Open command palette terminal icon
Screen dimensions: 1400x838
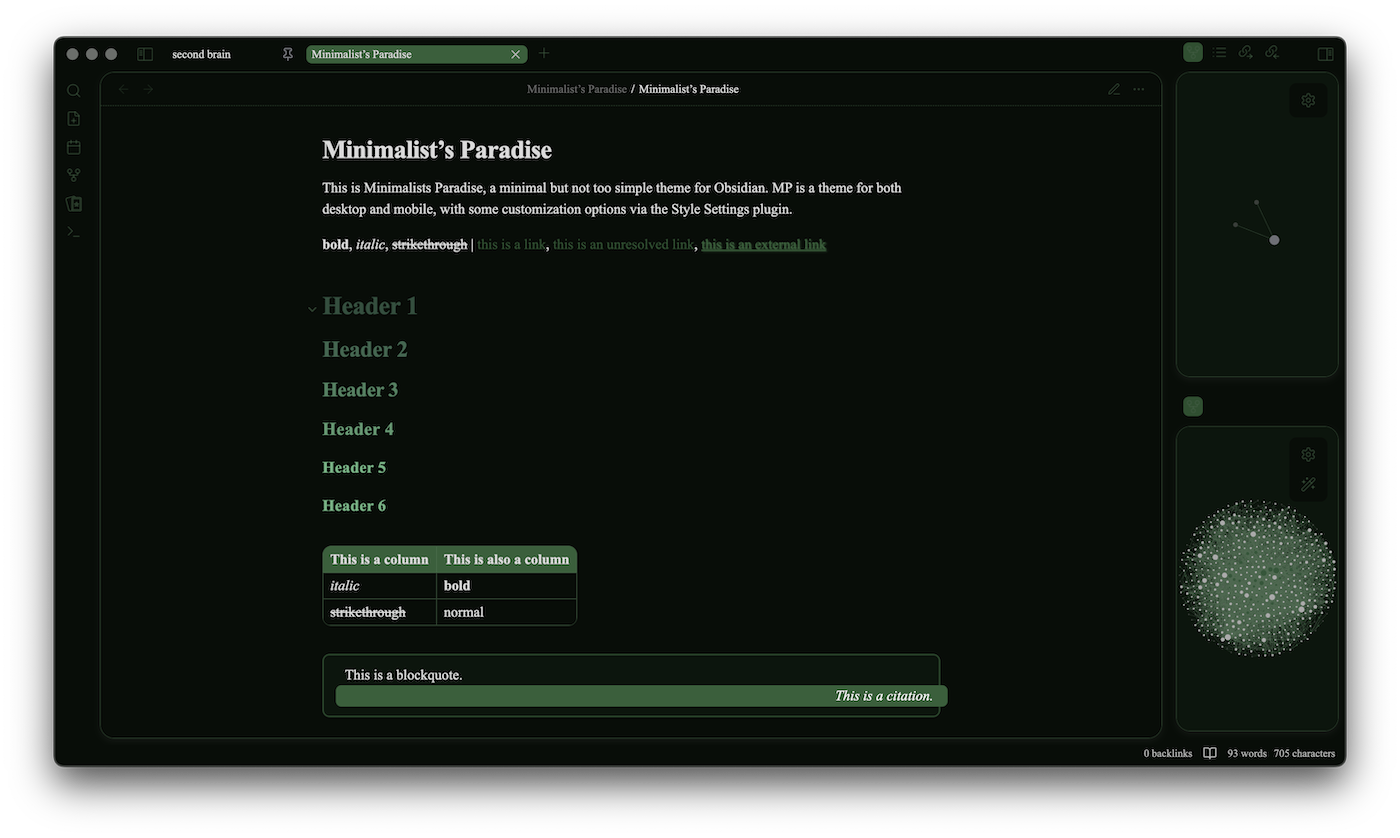tap(73, 232)
